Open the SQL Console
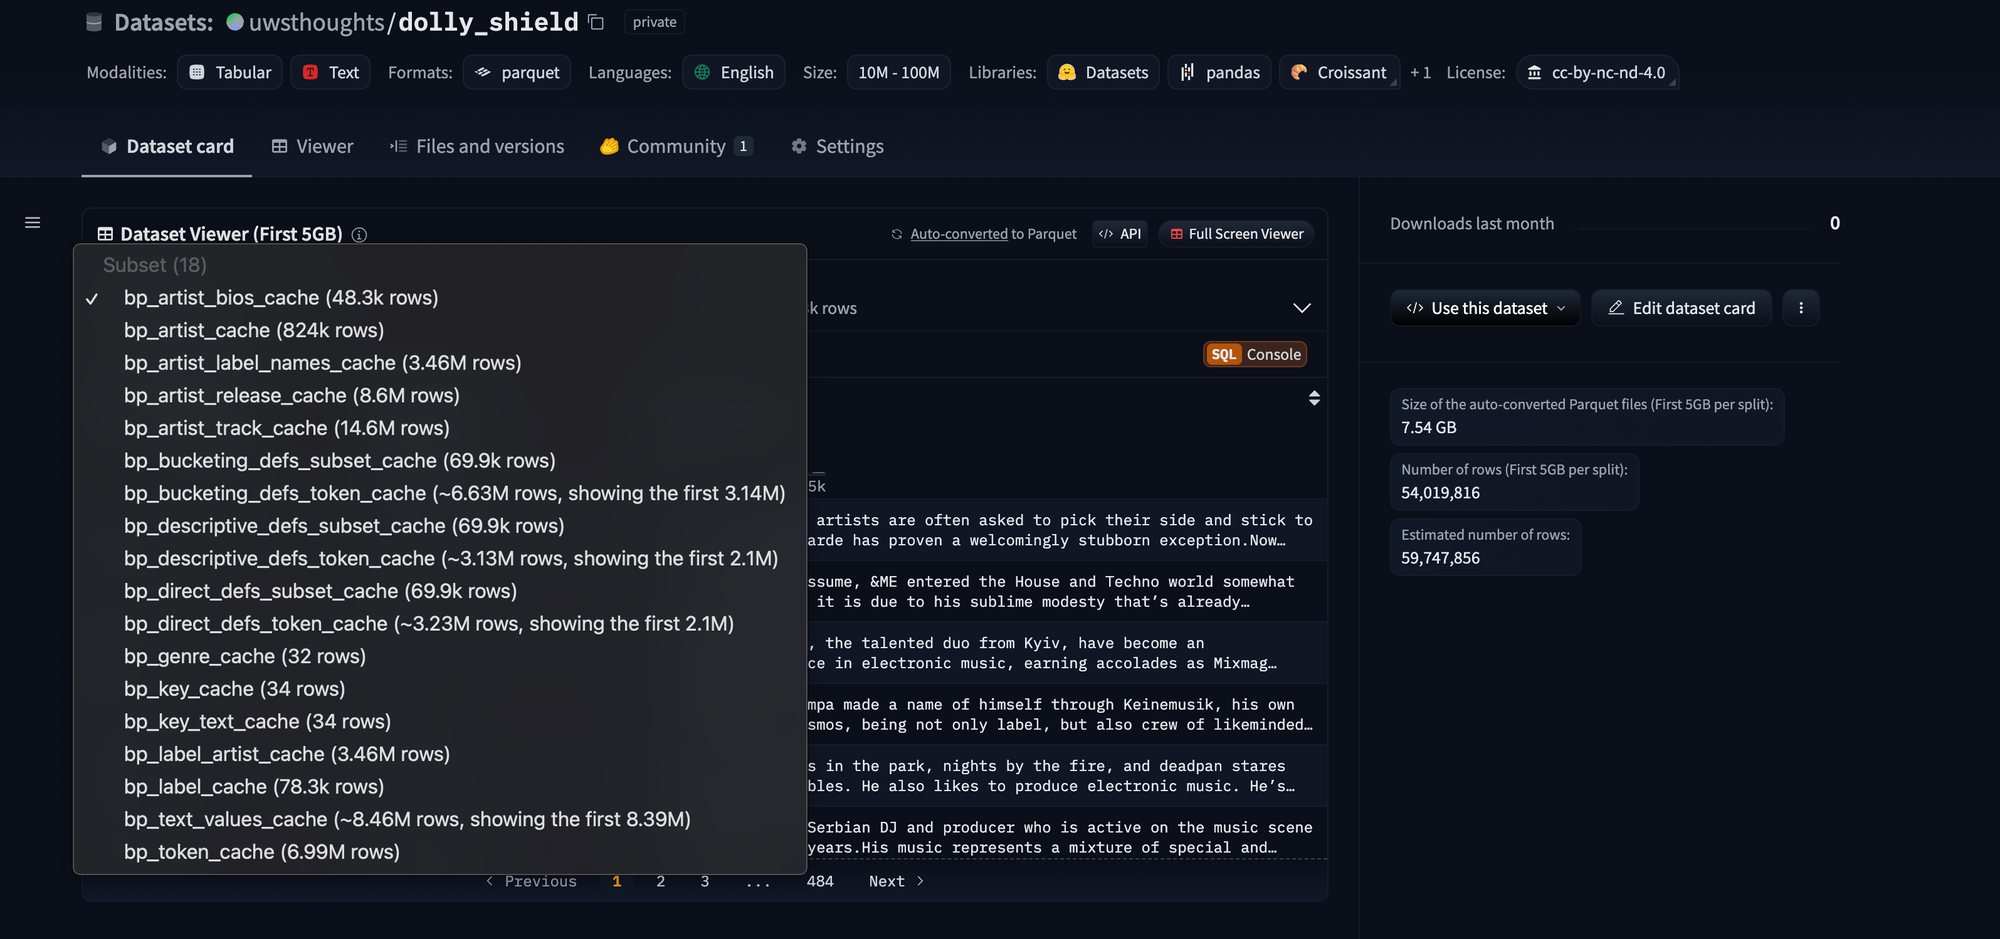 (x=1255, y=354)
